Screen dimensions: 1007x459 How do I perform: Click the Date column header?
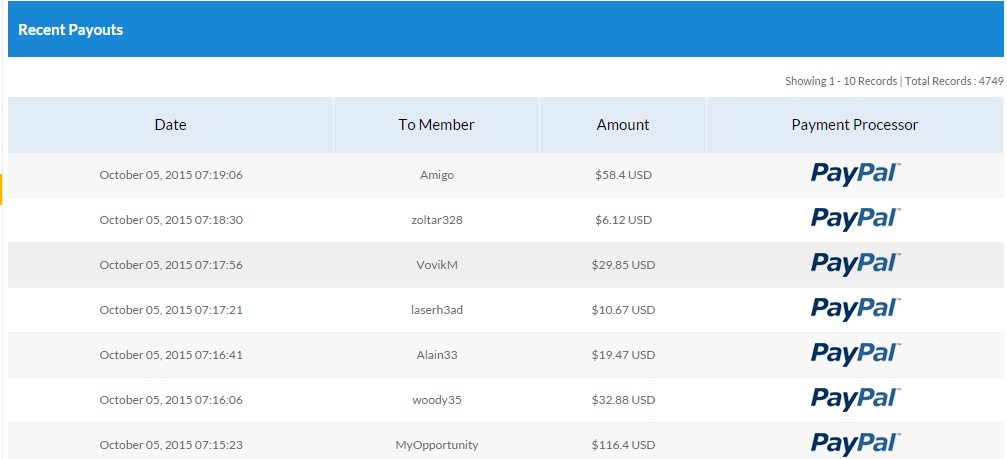click(x=170, y=125)
